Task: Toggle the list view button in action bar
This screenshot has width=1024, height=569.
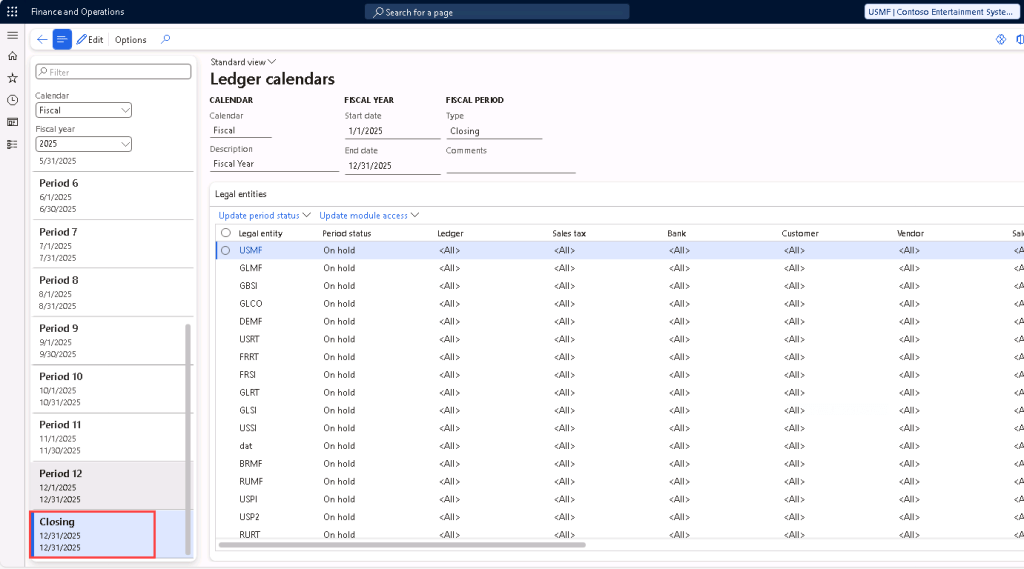Action: click(x=62, y=40)
